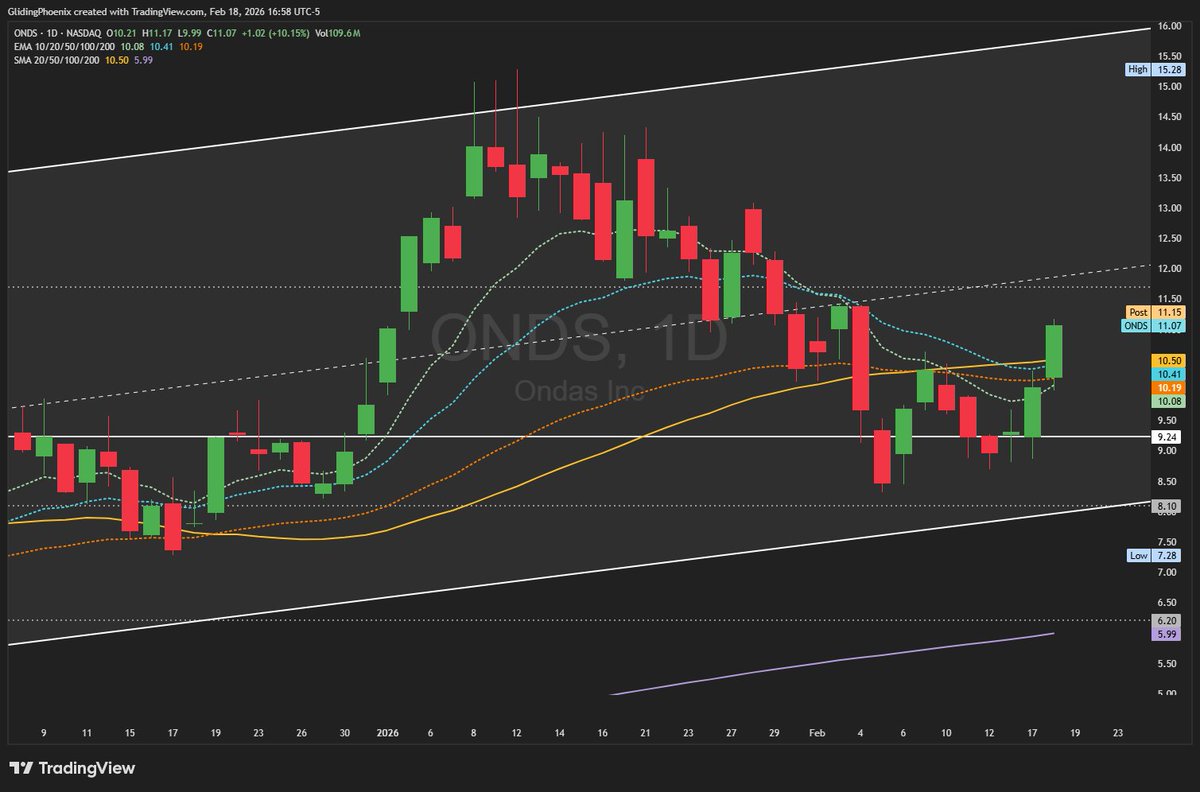The height and width of the screenshot is (792, 1200).
Task: Click the 5.50 tick on the price axis
Action: pos(1168,663)
